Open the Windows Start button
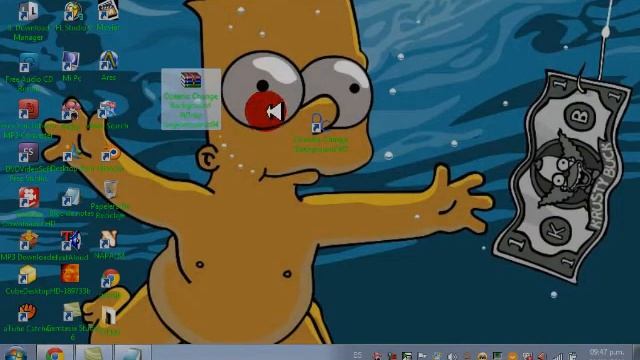 (16, 353)
